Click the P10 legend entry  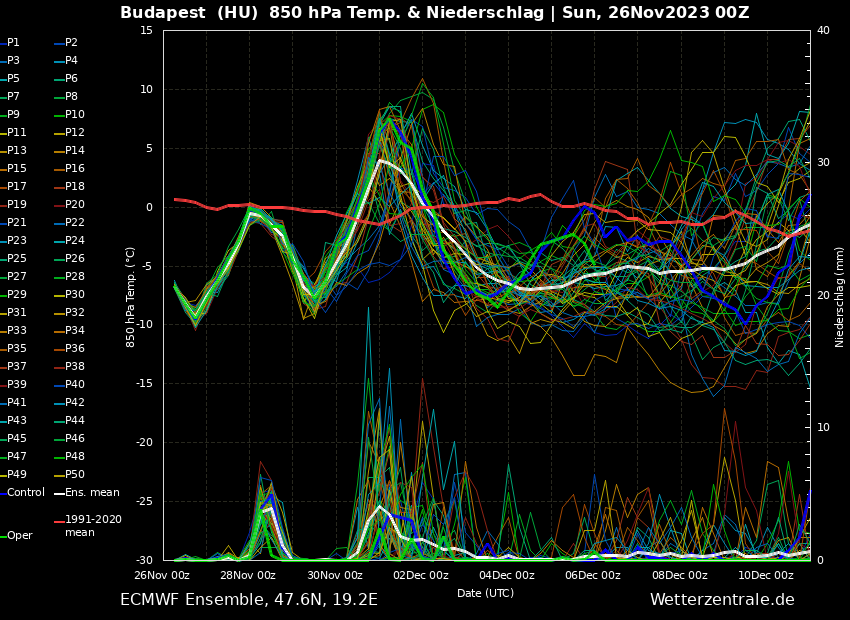click(75, 115)
